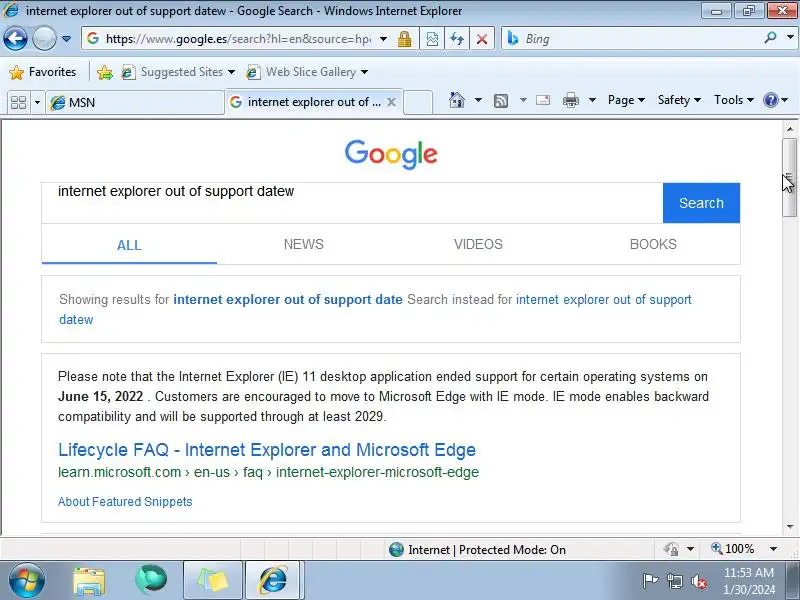Viewport: 800px width, 600px height.
Task: Click the corrected query 'internet explorer out of support date'
Action: pyautogui.click(x=288, y=299)
